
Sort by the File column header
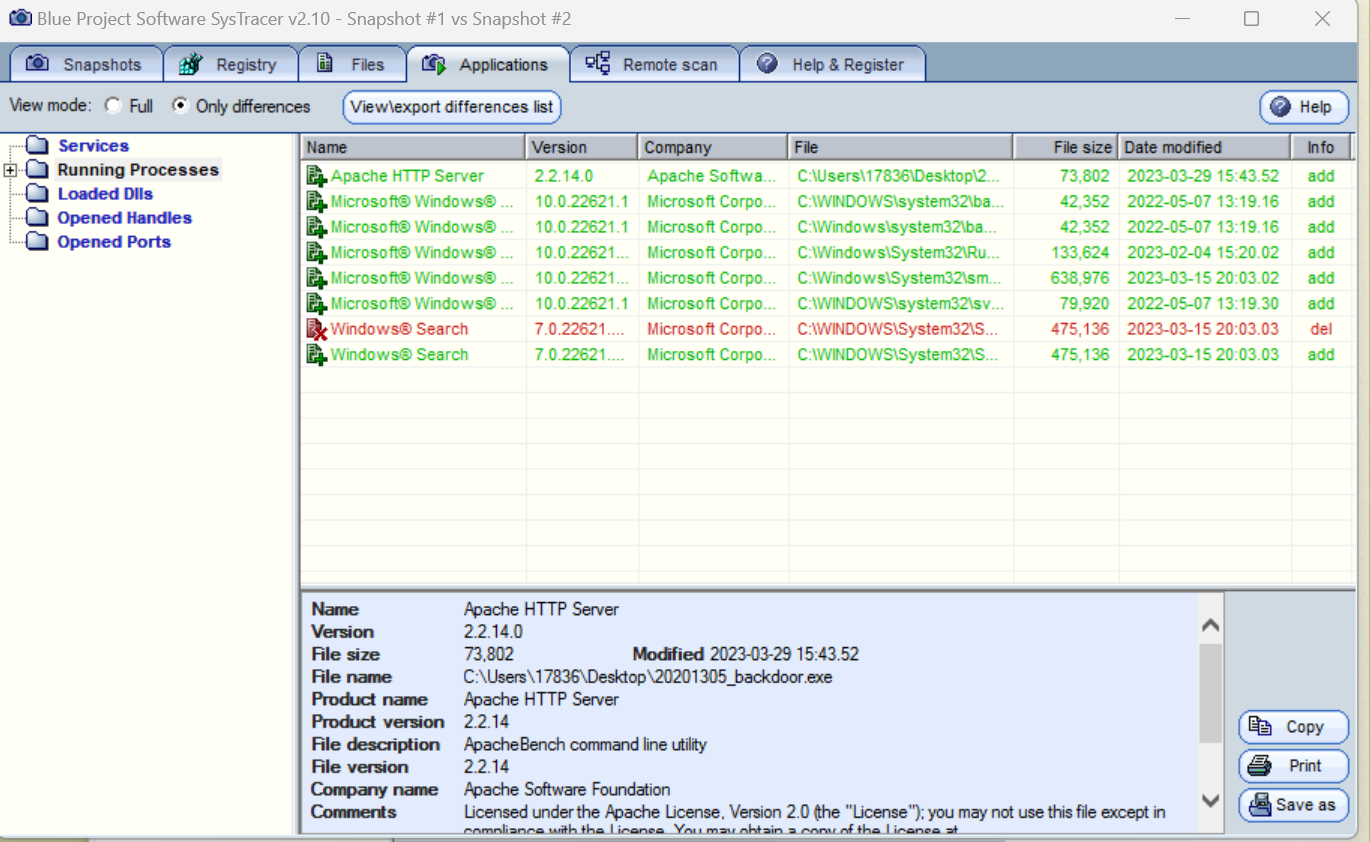pos(901,147)
